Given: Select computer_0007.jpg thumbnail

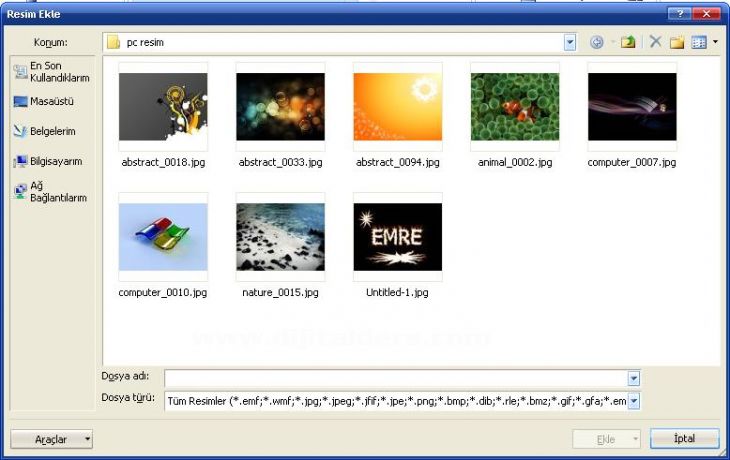Looking at the screenshot, I should [x=632, y=107].
